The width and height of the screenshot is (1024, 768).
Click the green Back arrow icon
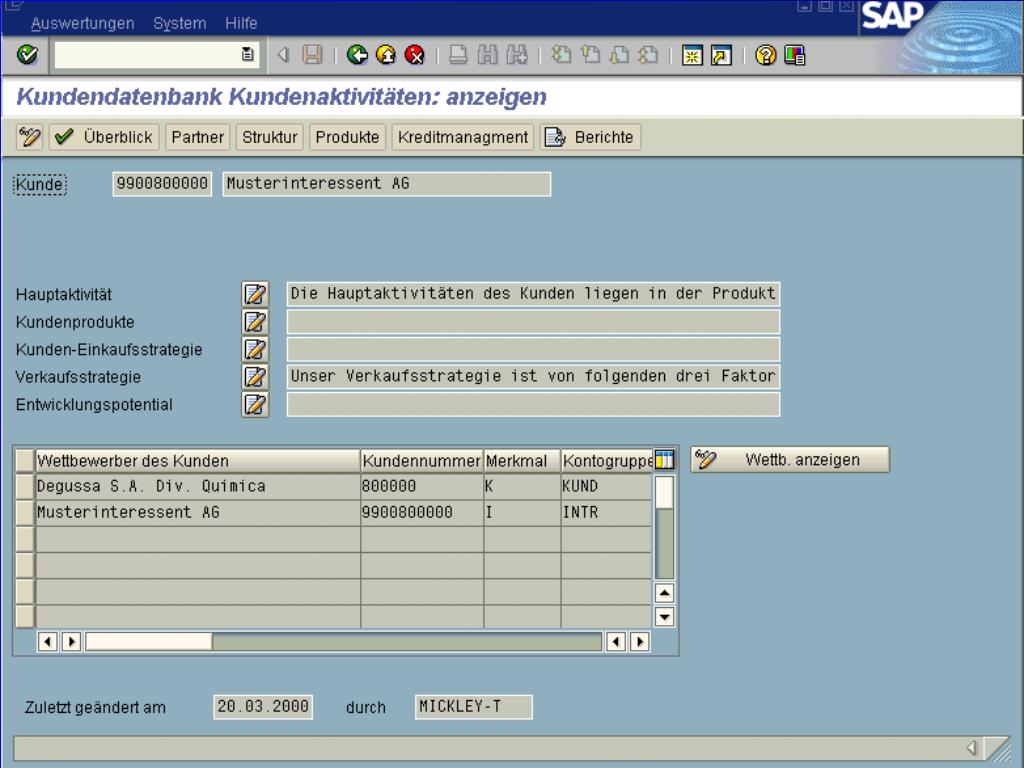pos(357,55)
